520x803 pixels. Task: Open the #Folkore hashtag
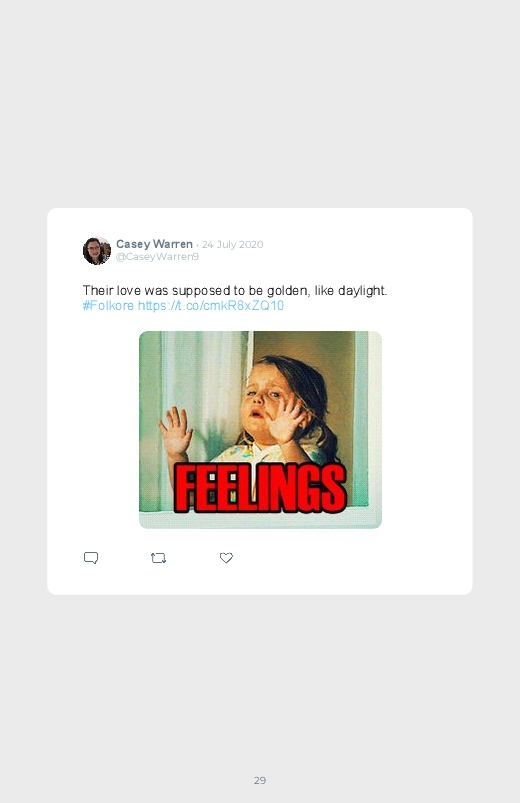(108, 306)
